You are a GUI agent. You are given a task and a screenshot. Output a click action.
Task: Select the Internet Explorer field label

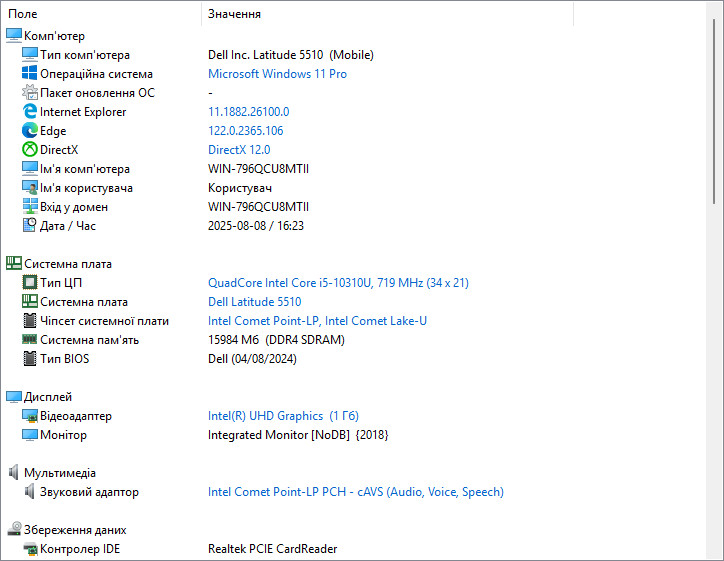pos(83,112)
